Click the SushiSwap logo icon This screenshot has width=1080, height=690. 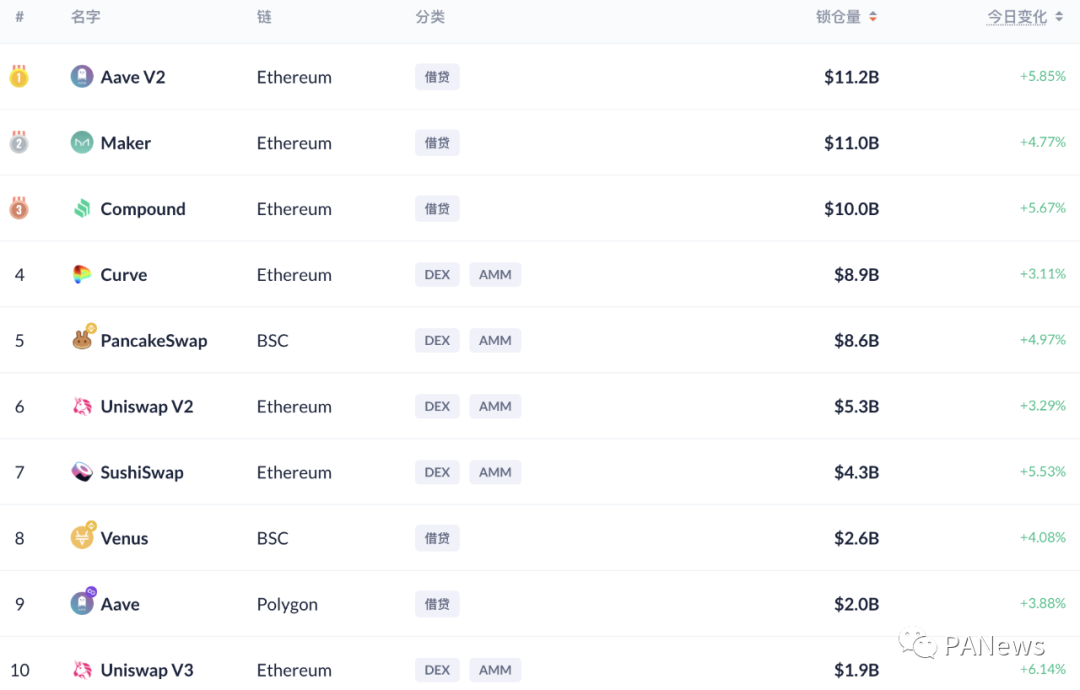[82, 472]
